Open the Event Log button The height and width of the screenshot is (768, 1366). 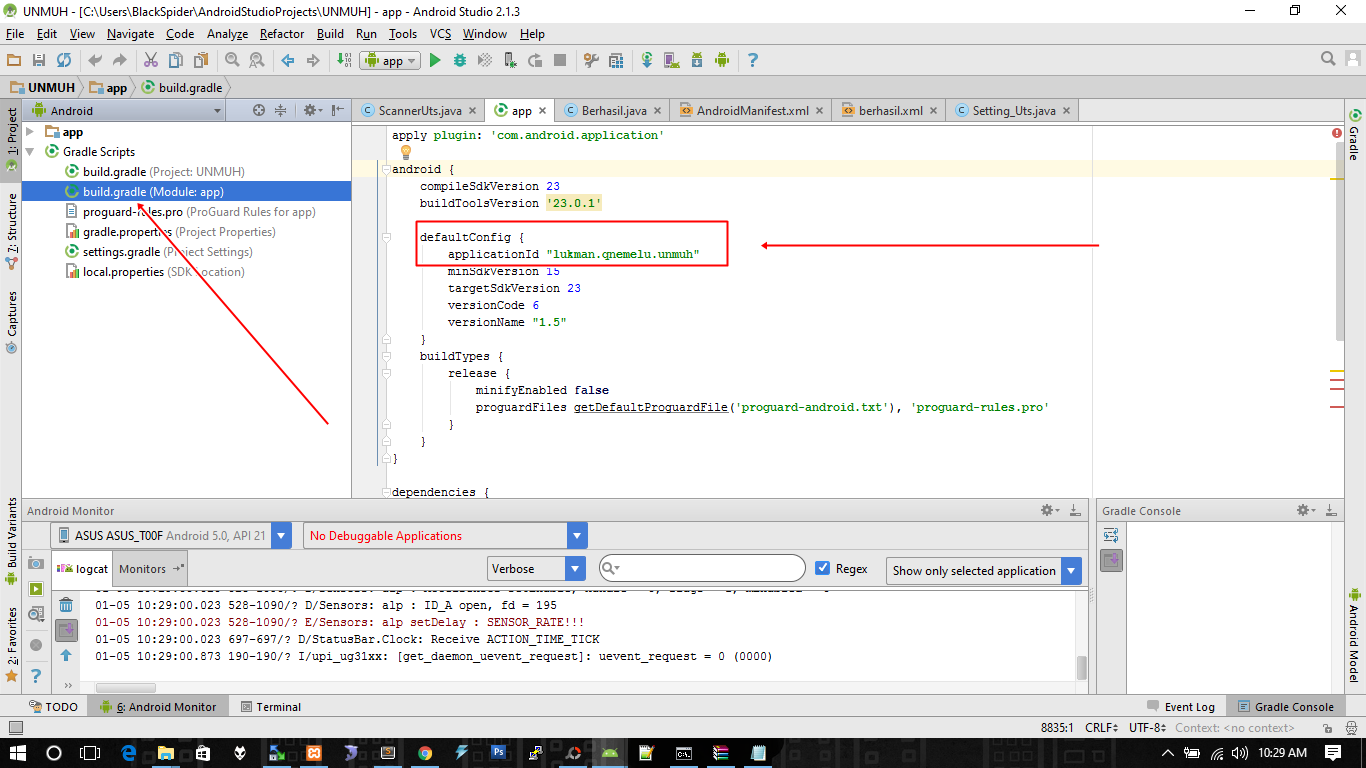[x=1180, y=706]
